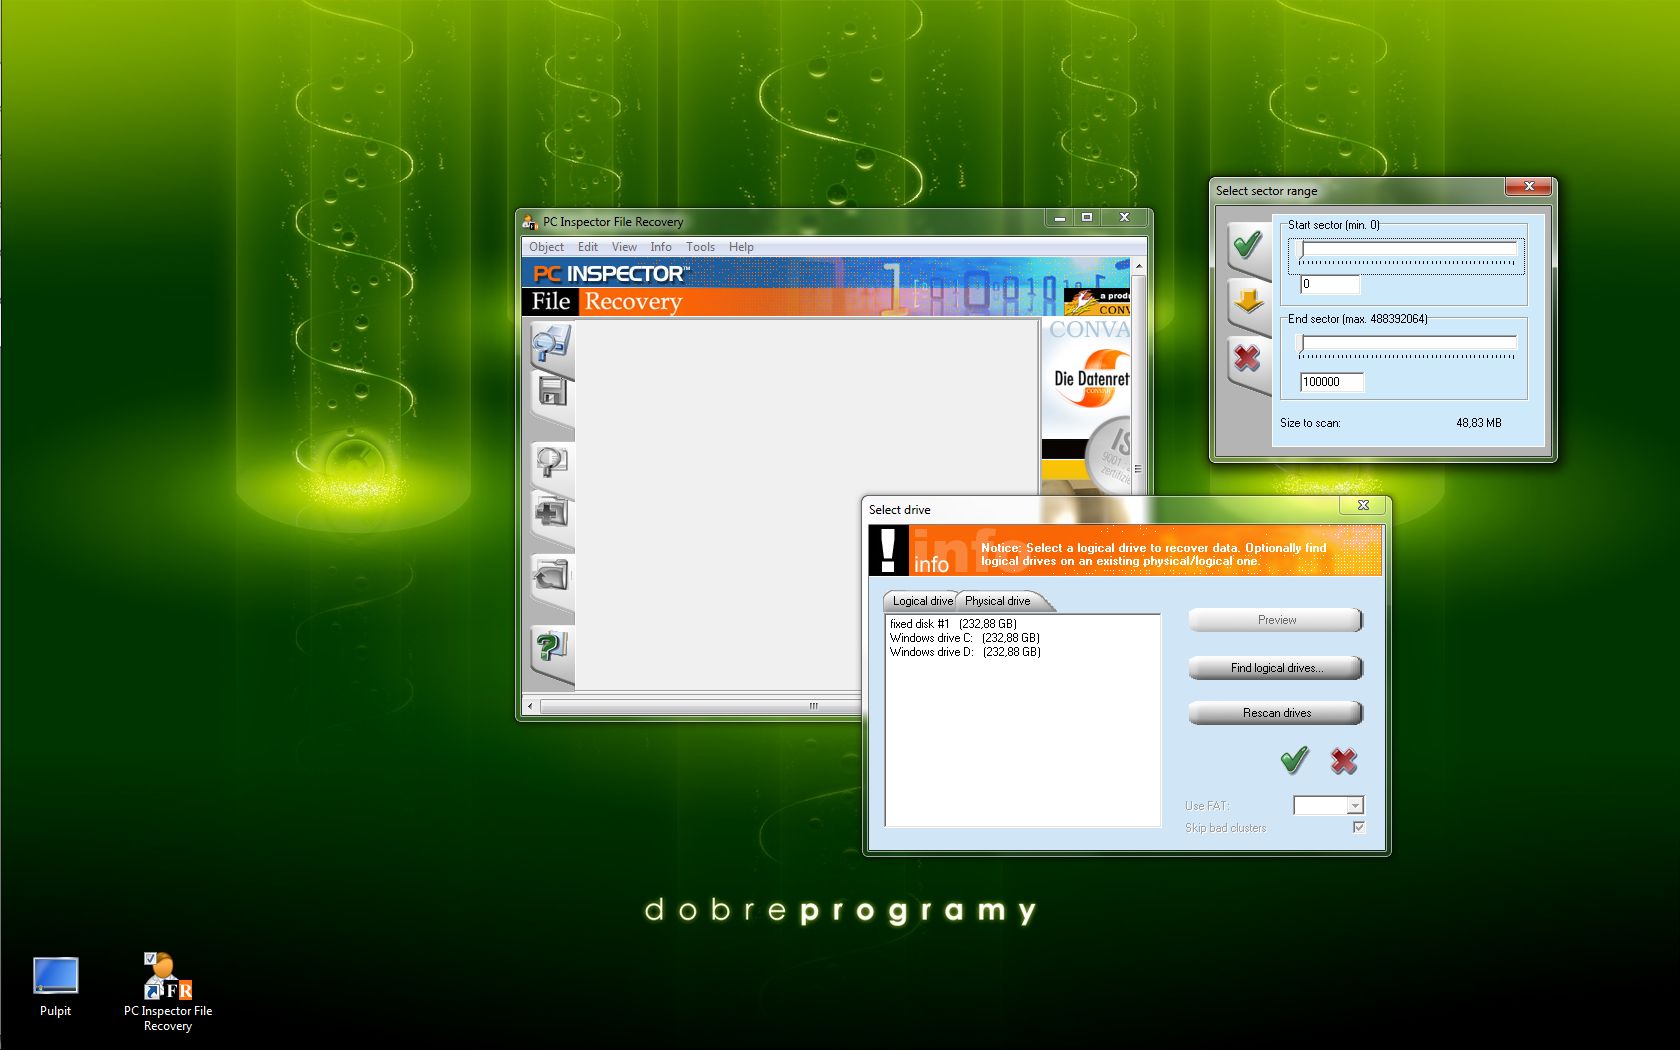
Task: Open the Tools menu
Action: [700, 247]
